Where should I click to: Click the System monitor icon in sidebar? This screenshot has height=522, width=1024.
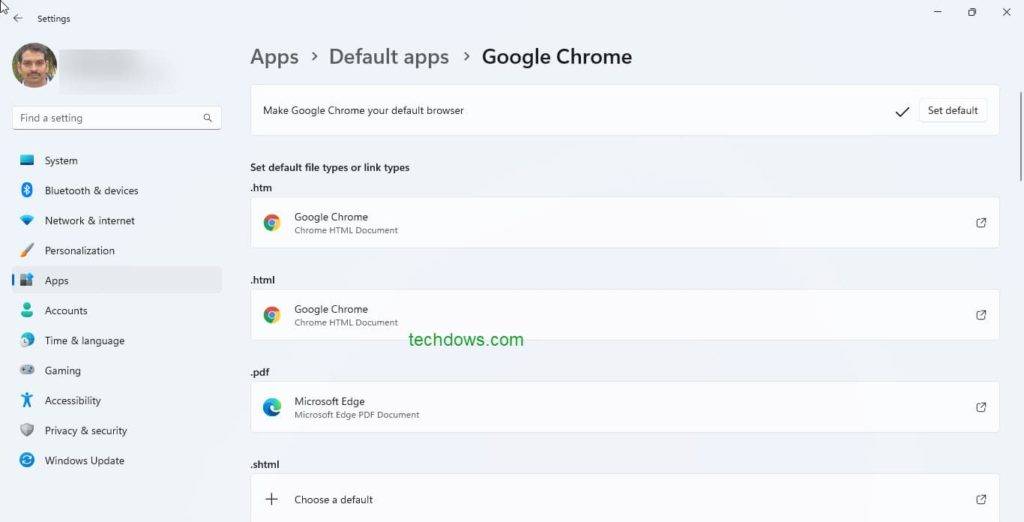pos(27,160)
